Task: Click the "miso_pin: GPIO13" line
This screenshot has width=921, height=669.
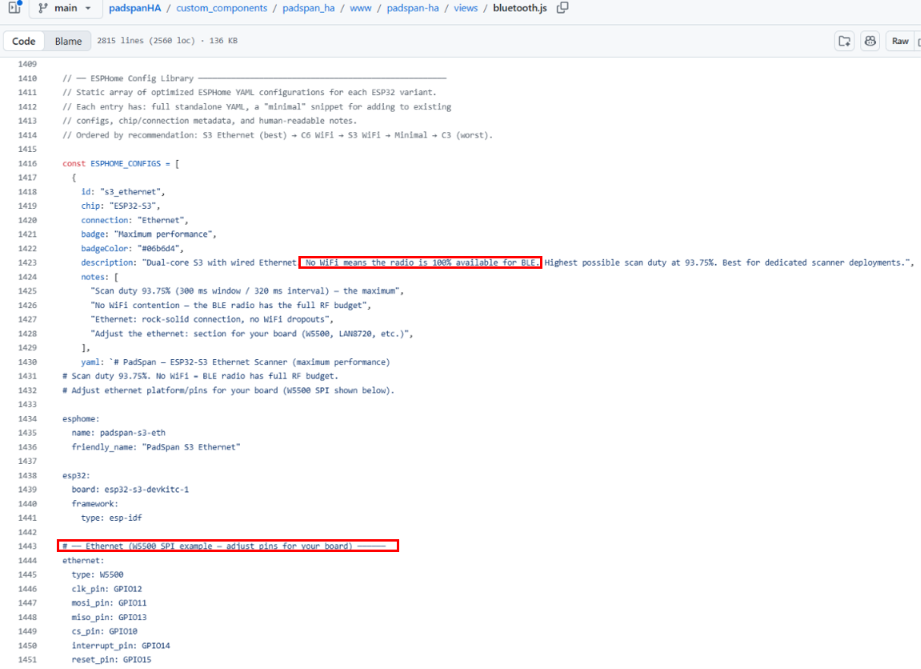Action: tap(109, 617)
